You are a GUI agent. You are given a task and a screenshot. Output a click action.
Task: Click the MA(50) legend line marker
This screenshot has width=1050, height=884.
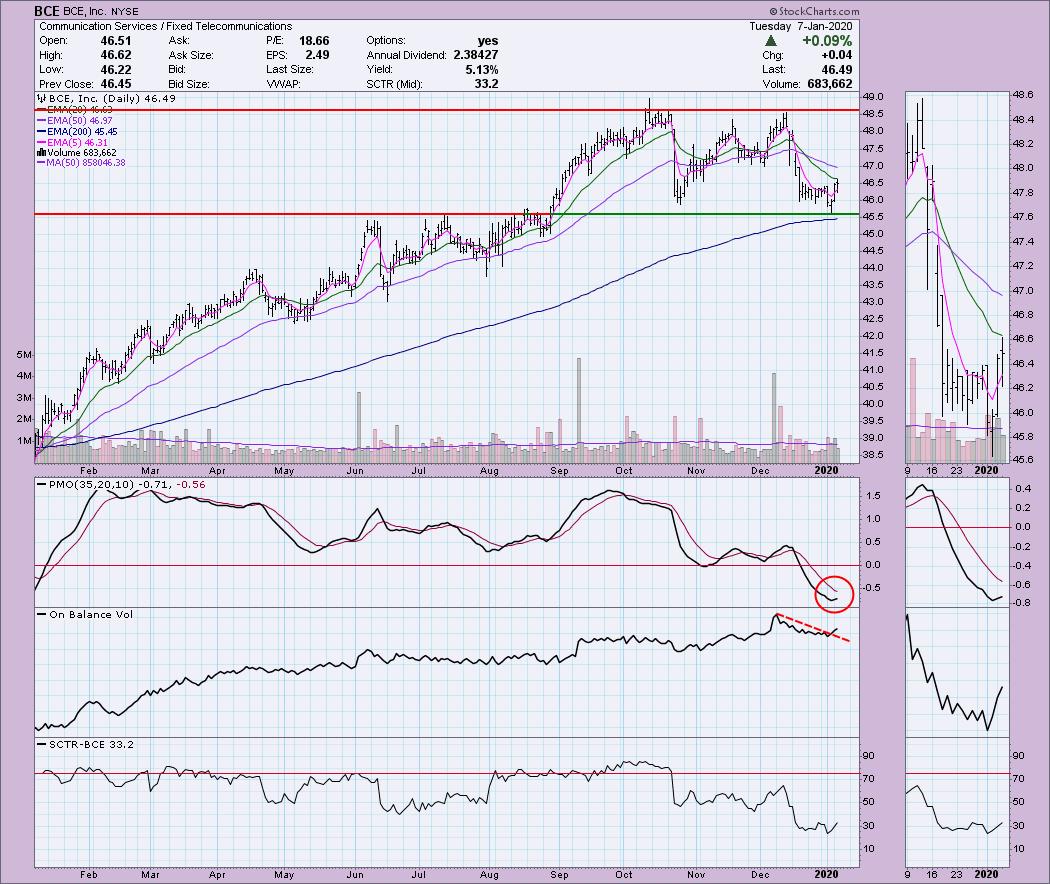pos(42,163)
